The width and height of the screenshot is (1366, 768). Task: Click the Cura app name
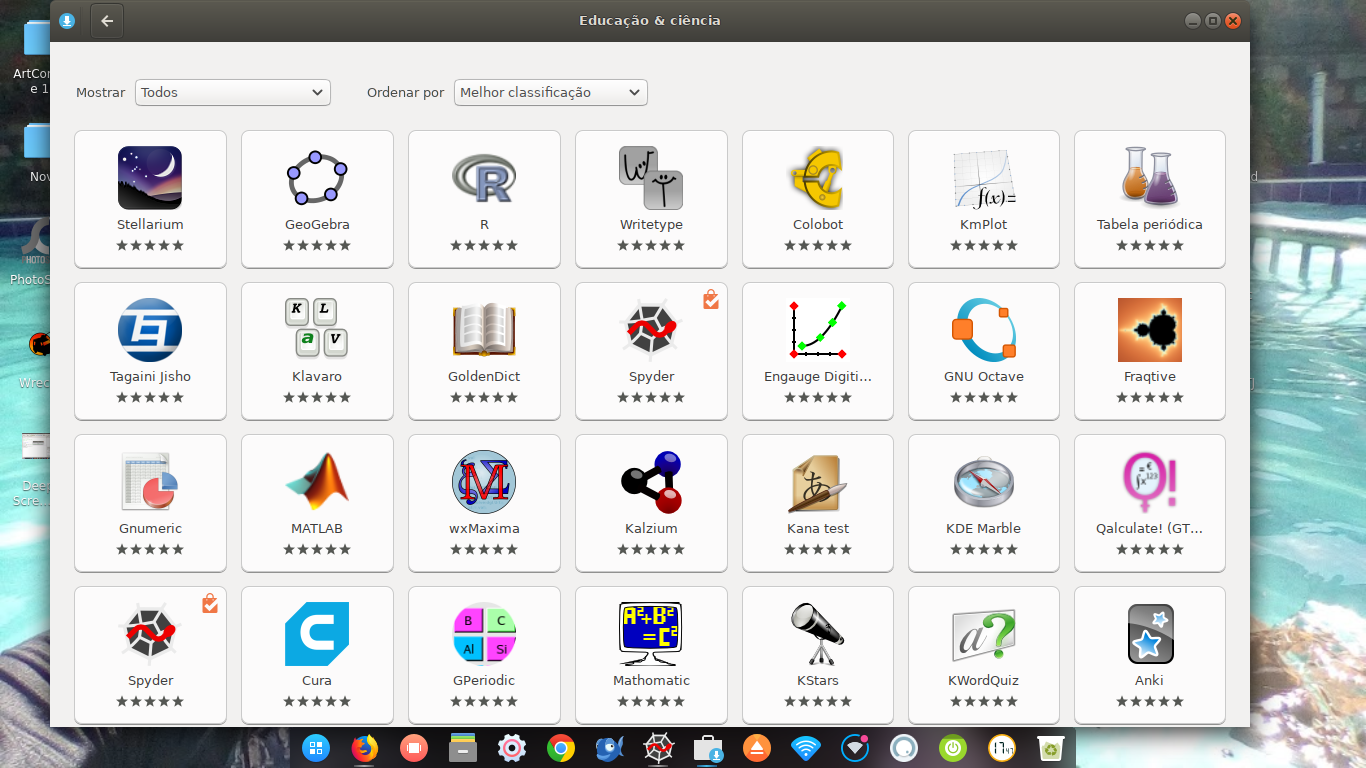pyautogui.click(x=317, y=681)
